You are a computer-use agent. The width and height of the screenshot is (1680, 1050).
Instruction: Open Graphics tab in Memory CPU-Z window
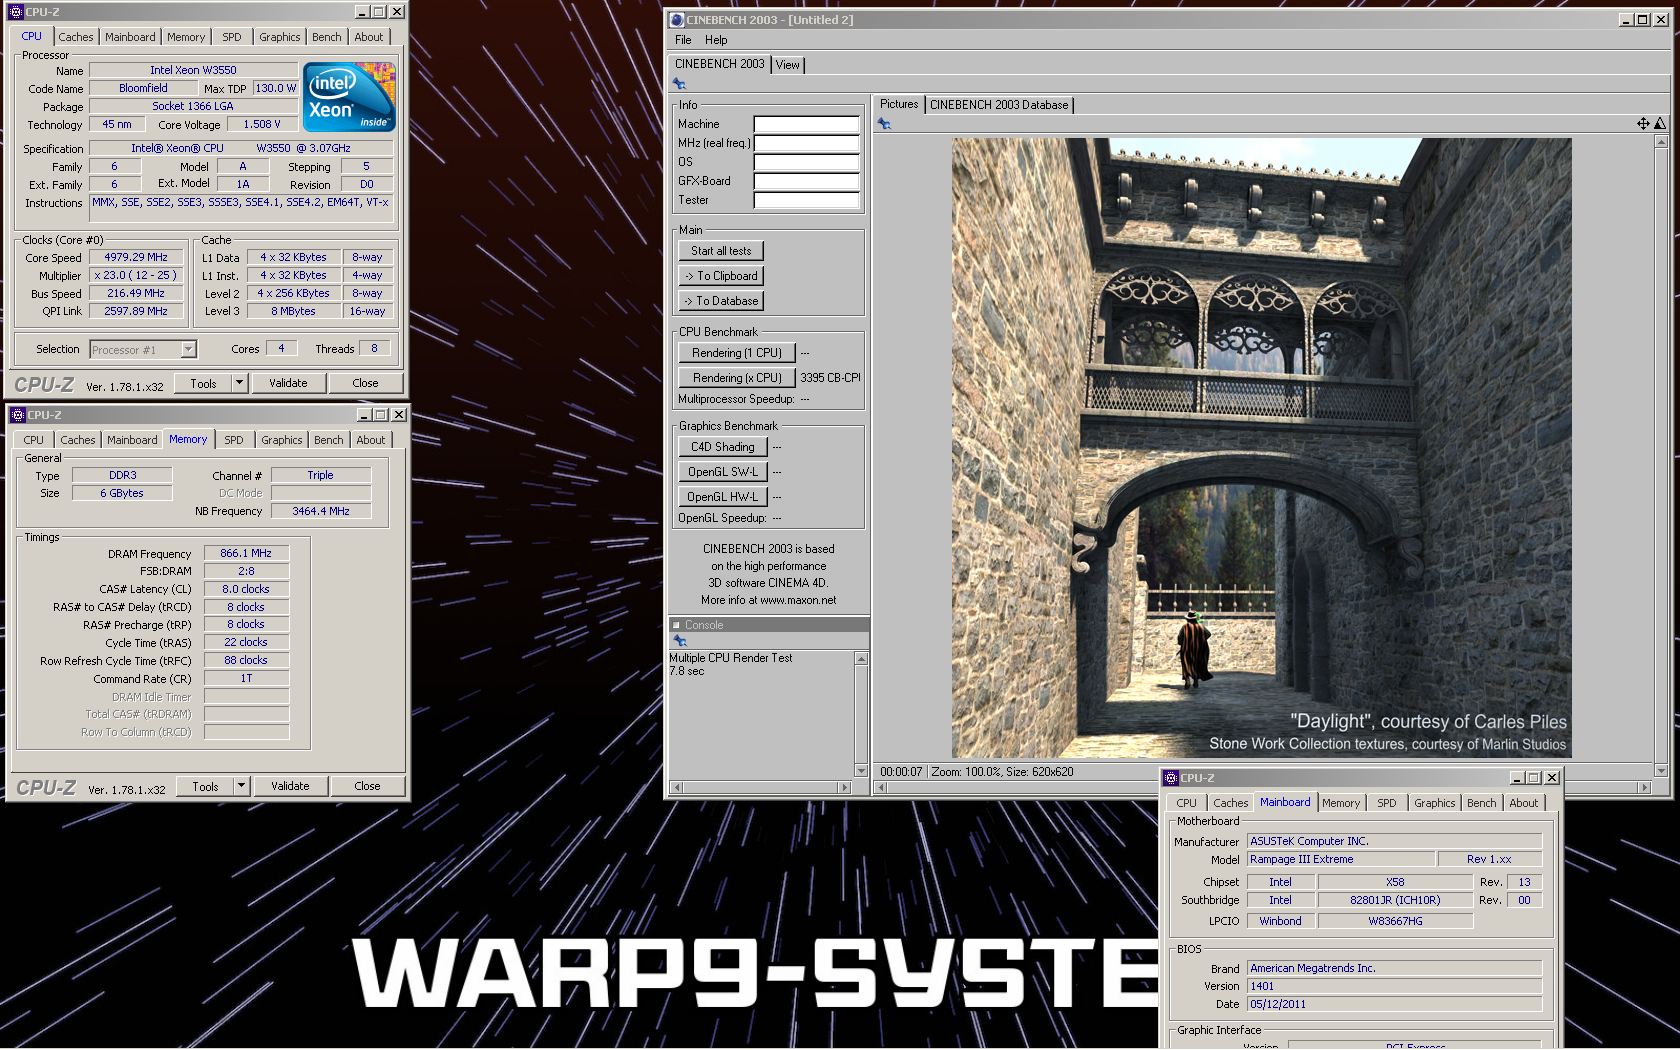pos(282,440)
